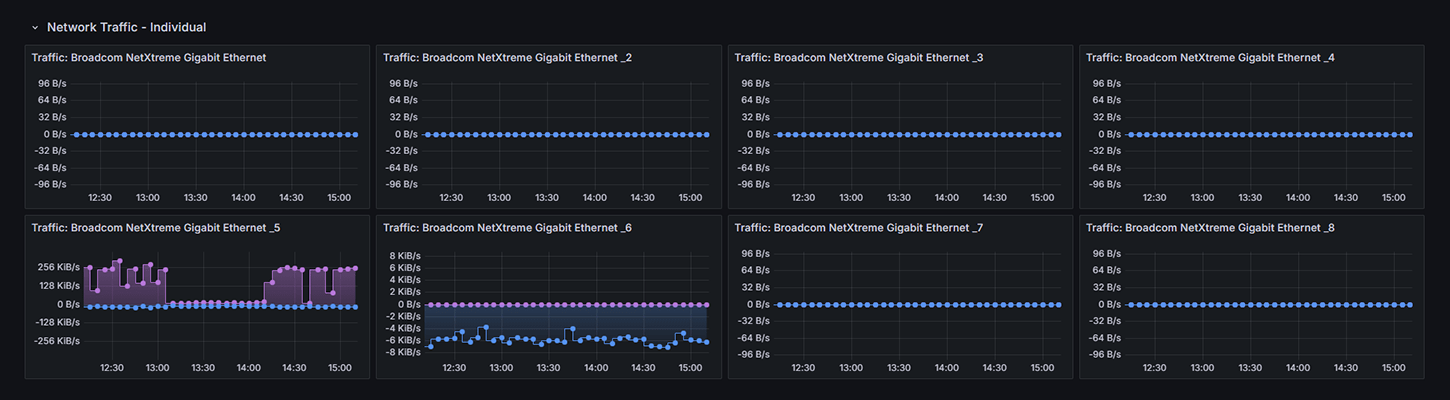Click the 12:30 time label in Ethernet _7 graph
Image resolution: width=1450 pixels, height=400 pixels.
click(x=803, y=368)
